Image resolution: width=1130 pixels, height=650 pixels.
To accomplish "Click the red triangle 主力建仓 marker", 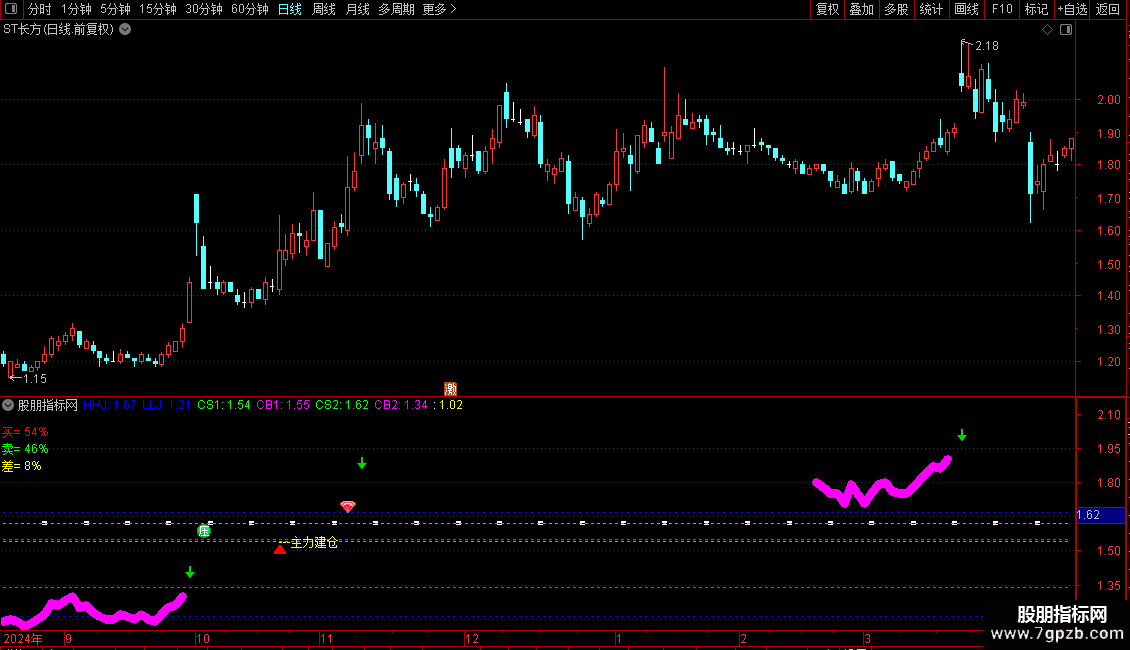I will tap(280, 549).
